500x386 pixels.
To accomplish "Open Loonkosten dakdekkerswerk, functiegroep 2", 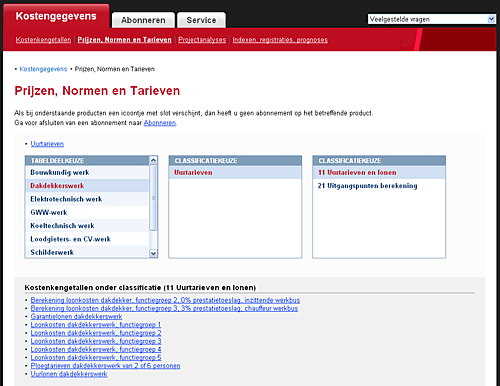I will (96, 333).
